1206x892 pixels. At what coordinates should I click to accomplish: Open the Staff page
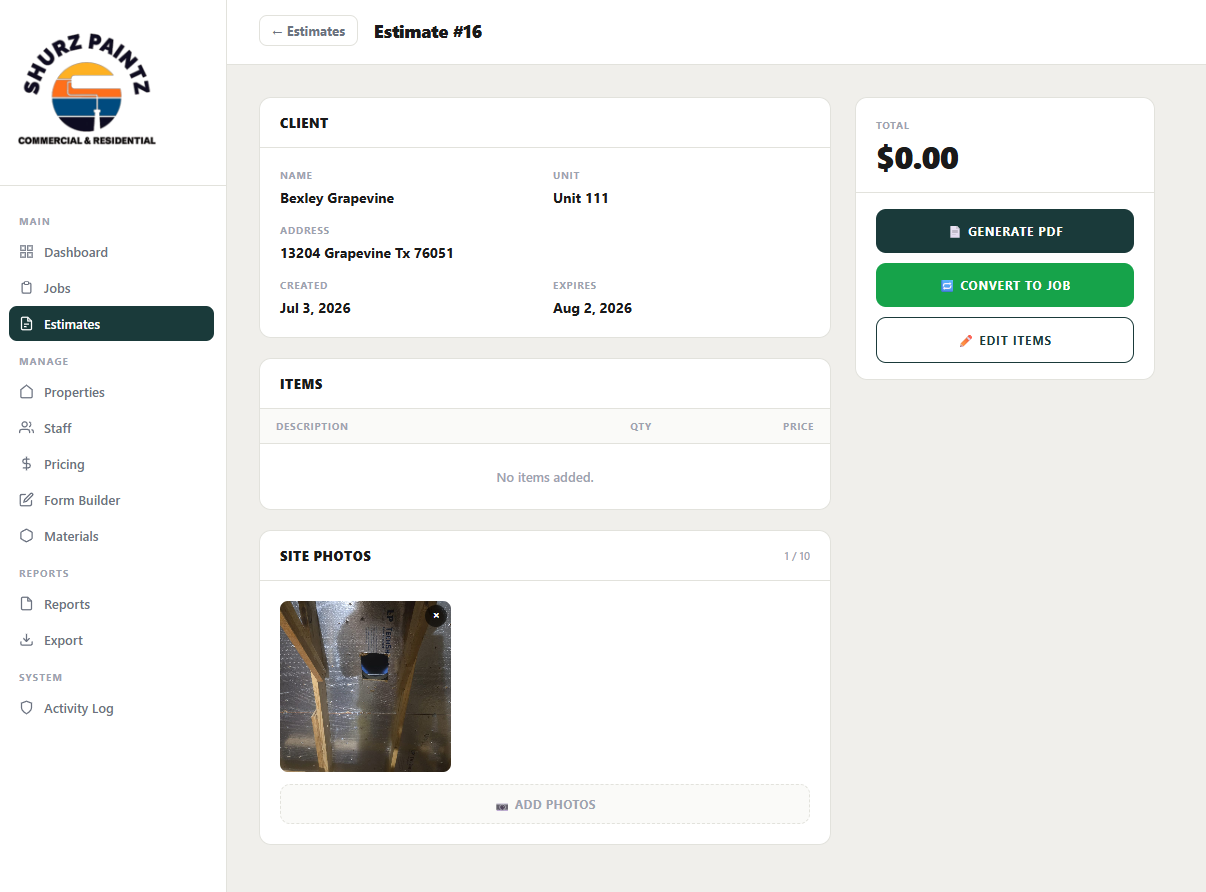(x=111, y=428)
